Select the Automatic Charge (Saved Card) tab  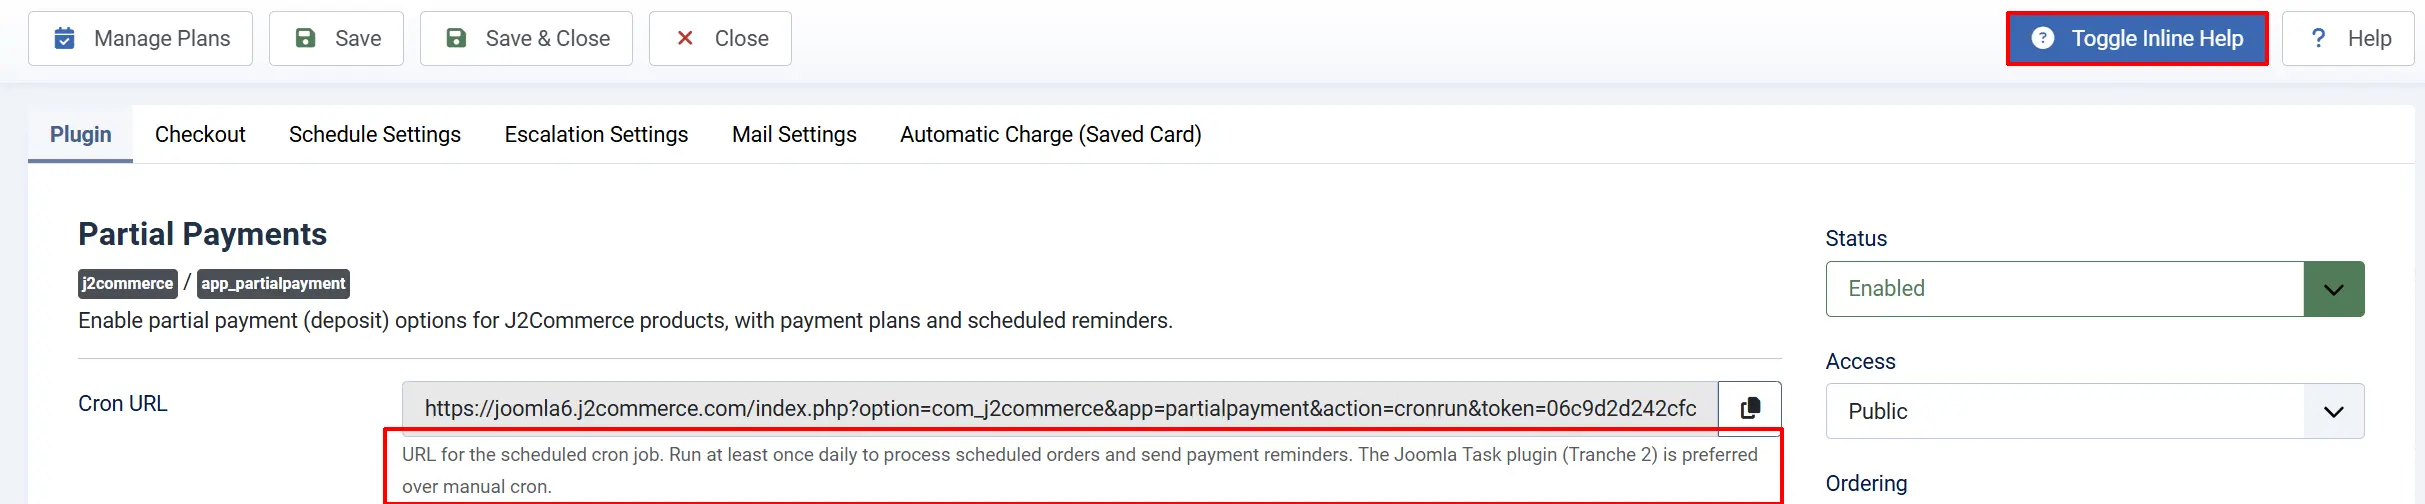1051,134
